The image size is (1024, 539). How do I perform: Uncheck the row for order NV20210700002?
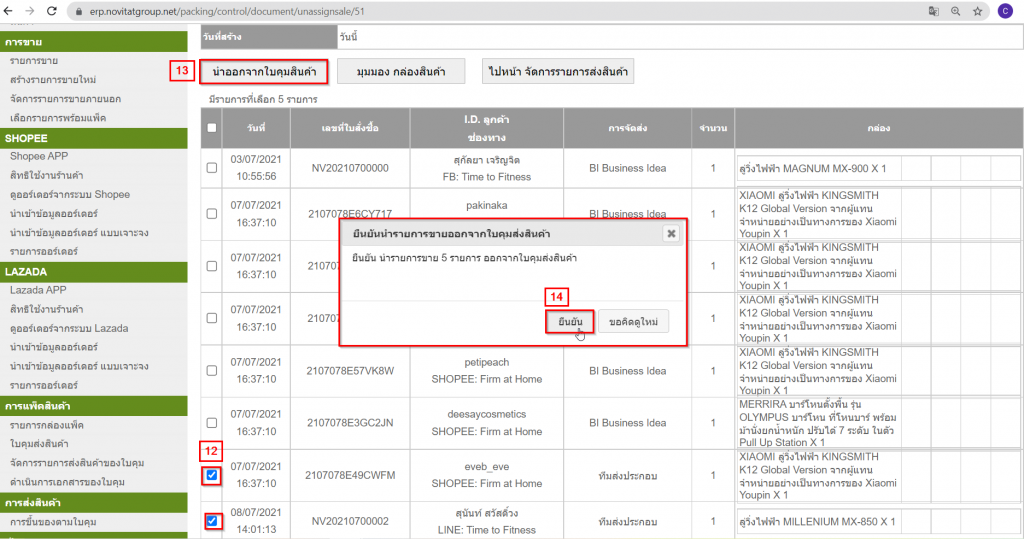coord(212,521)
